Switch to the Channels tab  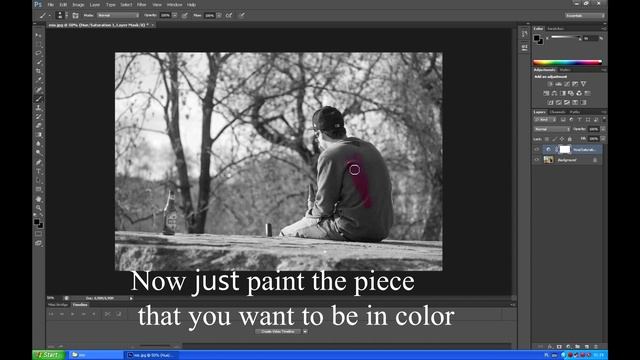pyautogui.click(x=557, y=112)
